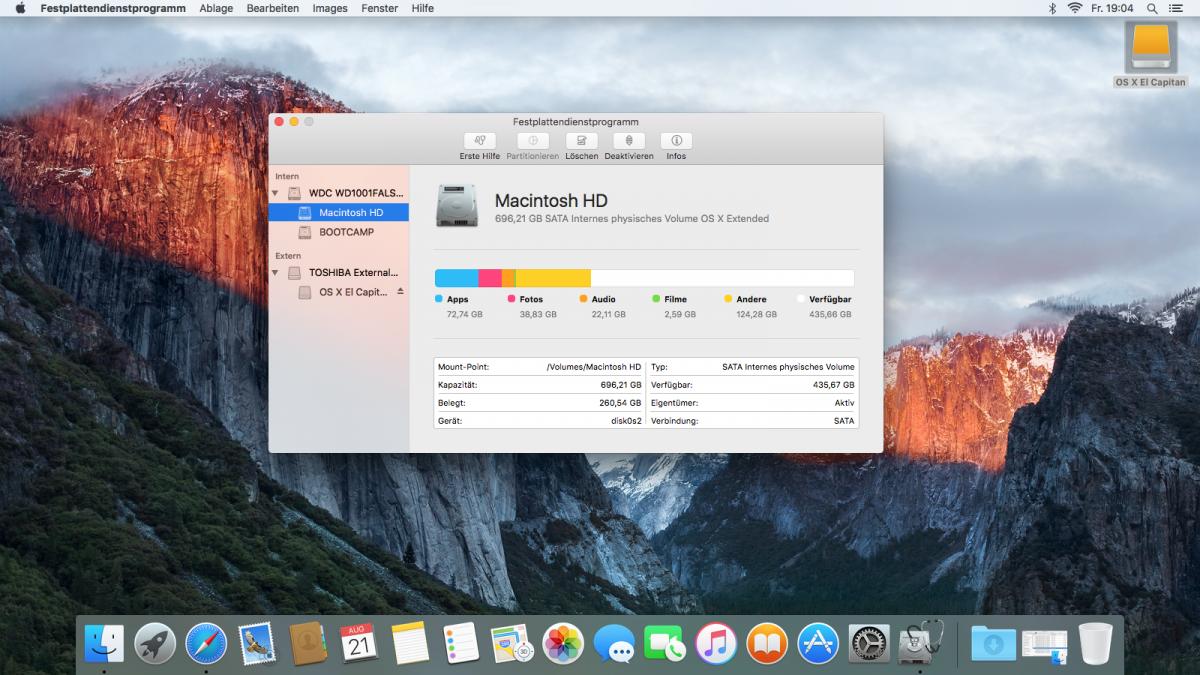Open Notification Center from menu bar
1200x675 pixels.
point(1176,8)
